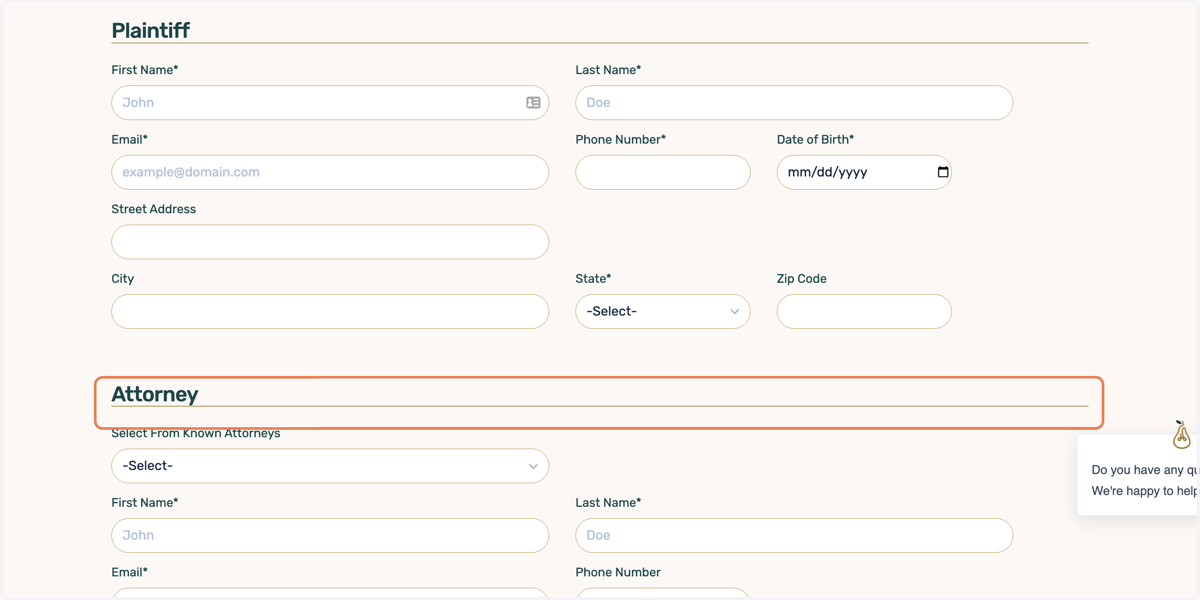Click the Attorney First Name field
The width and height of the screenshot is (1200, 600).
330,535
